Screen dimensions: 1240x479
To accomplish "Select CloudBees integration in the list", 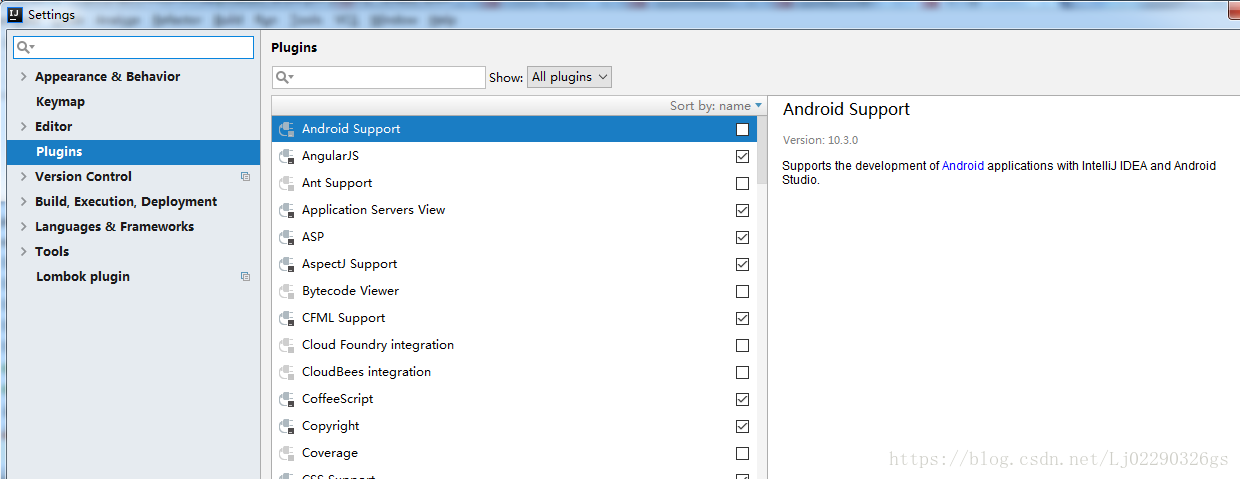I will click(367, 372).
